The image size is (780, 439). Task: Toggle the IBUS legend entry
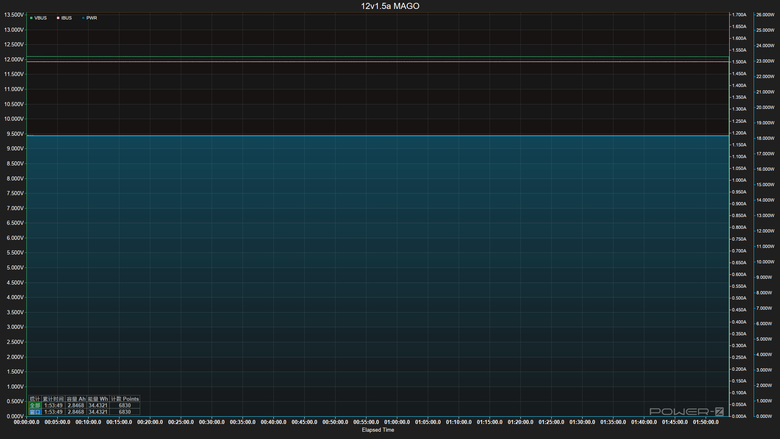click(x=64, y=18)
